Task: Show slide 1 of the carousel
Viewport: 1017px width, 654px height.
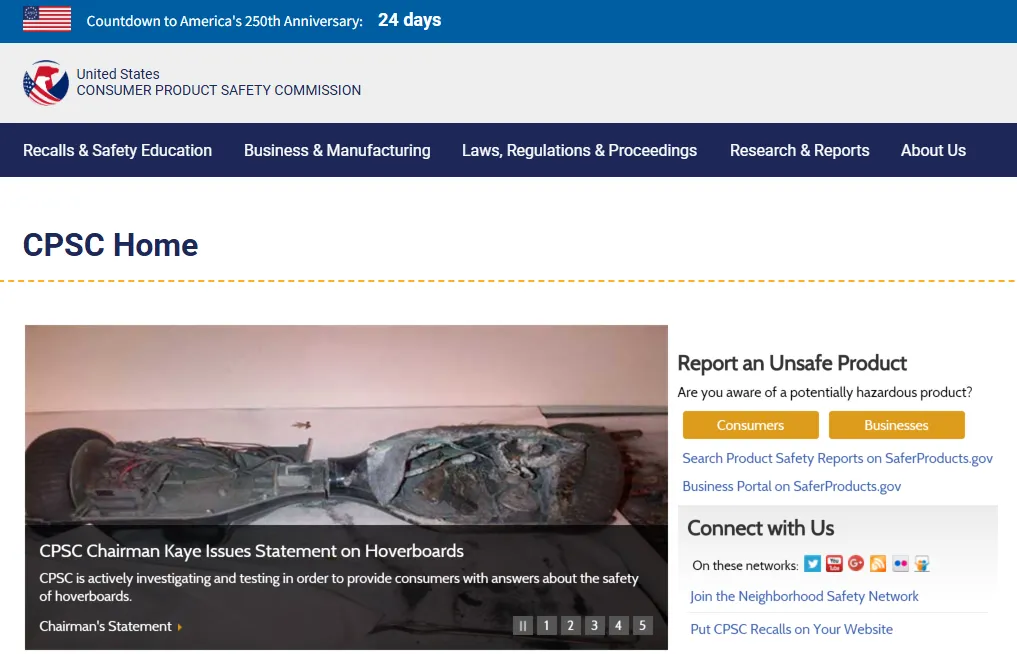Action: point(547,625)
